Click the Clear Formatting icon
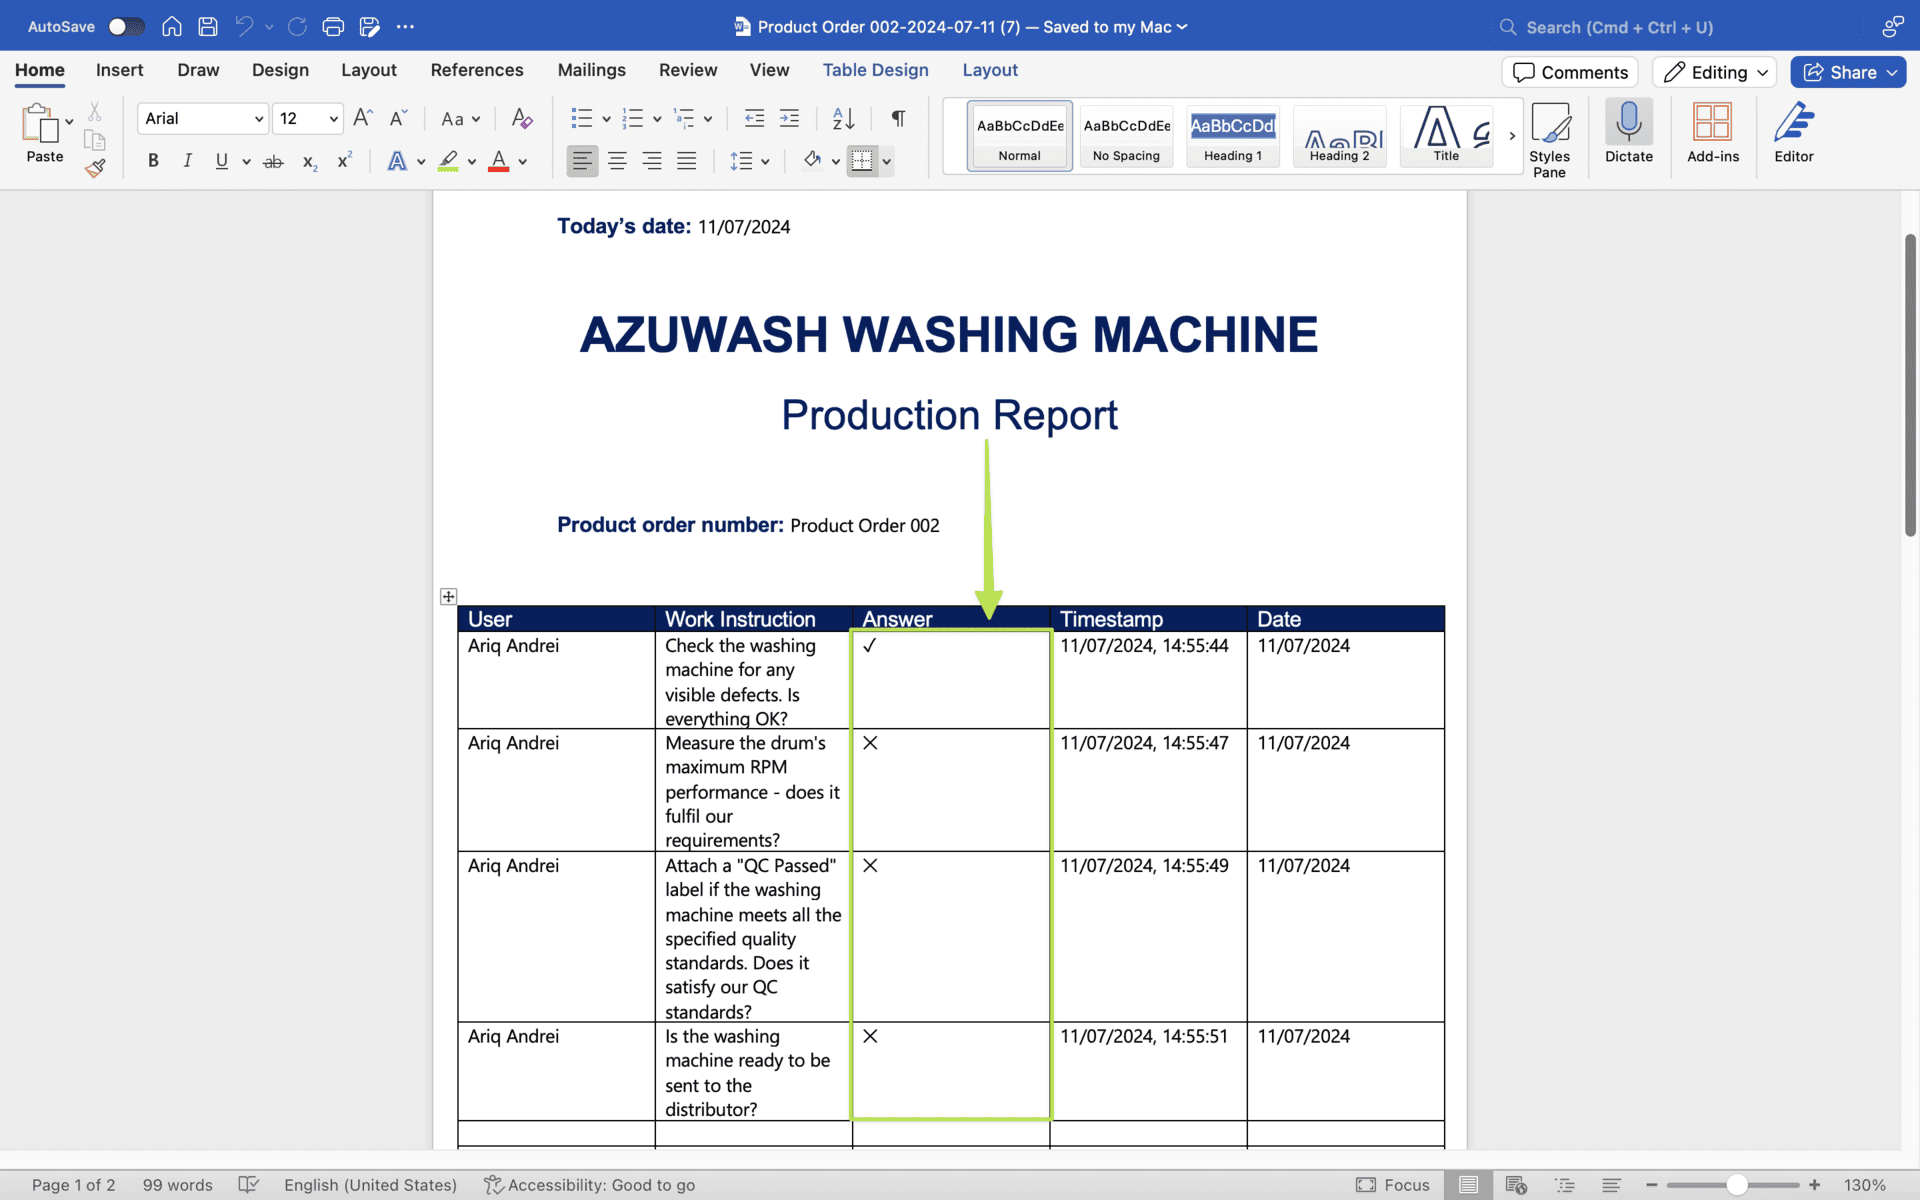The image size is (1920, 1200). [521, 119]
